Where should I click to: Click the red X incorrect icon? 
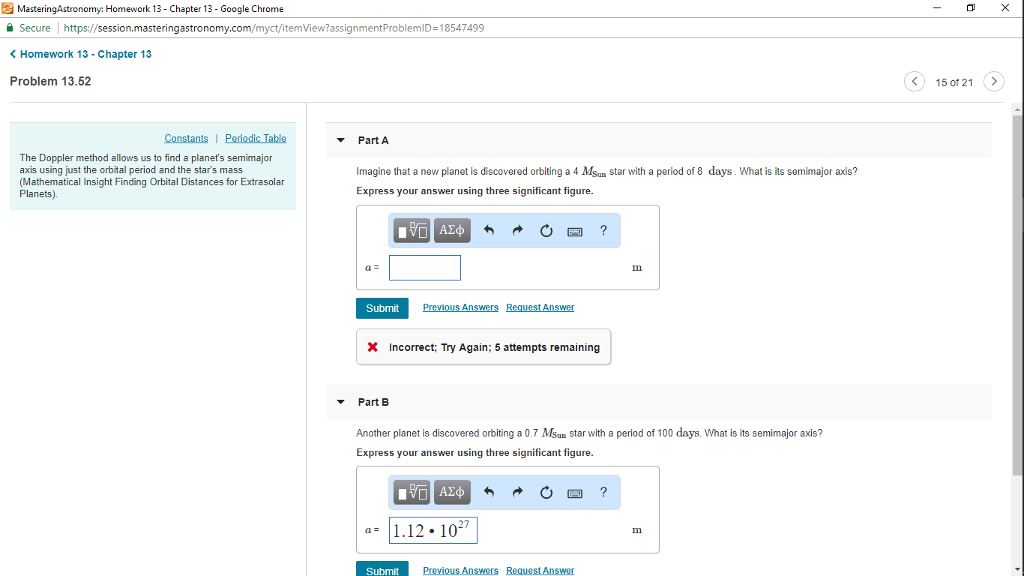click(372, 347)
